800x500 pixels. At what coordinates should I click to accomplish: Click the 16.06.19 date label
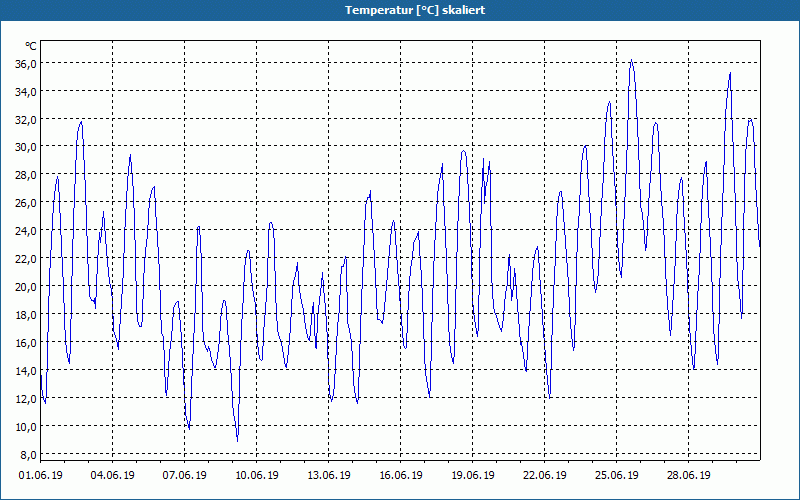[x=401, y=476]
